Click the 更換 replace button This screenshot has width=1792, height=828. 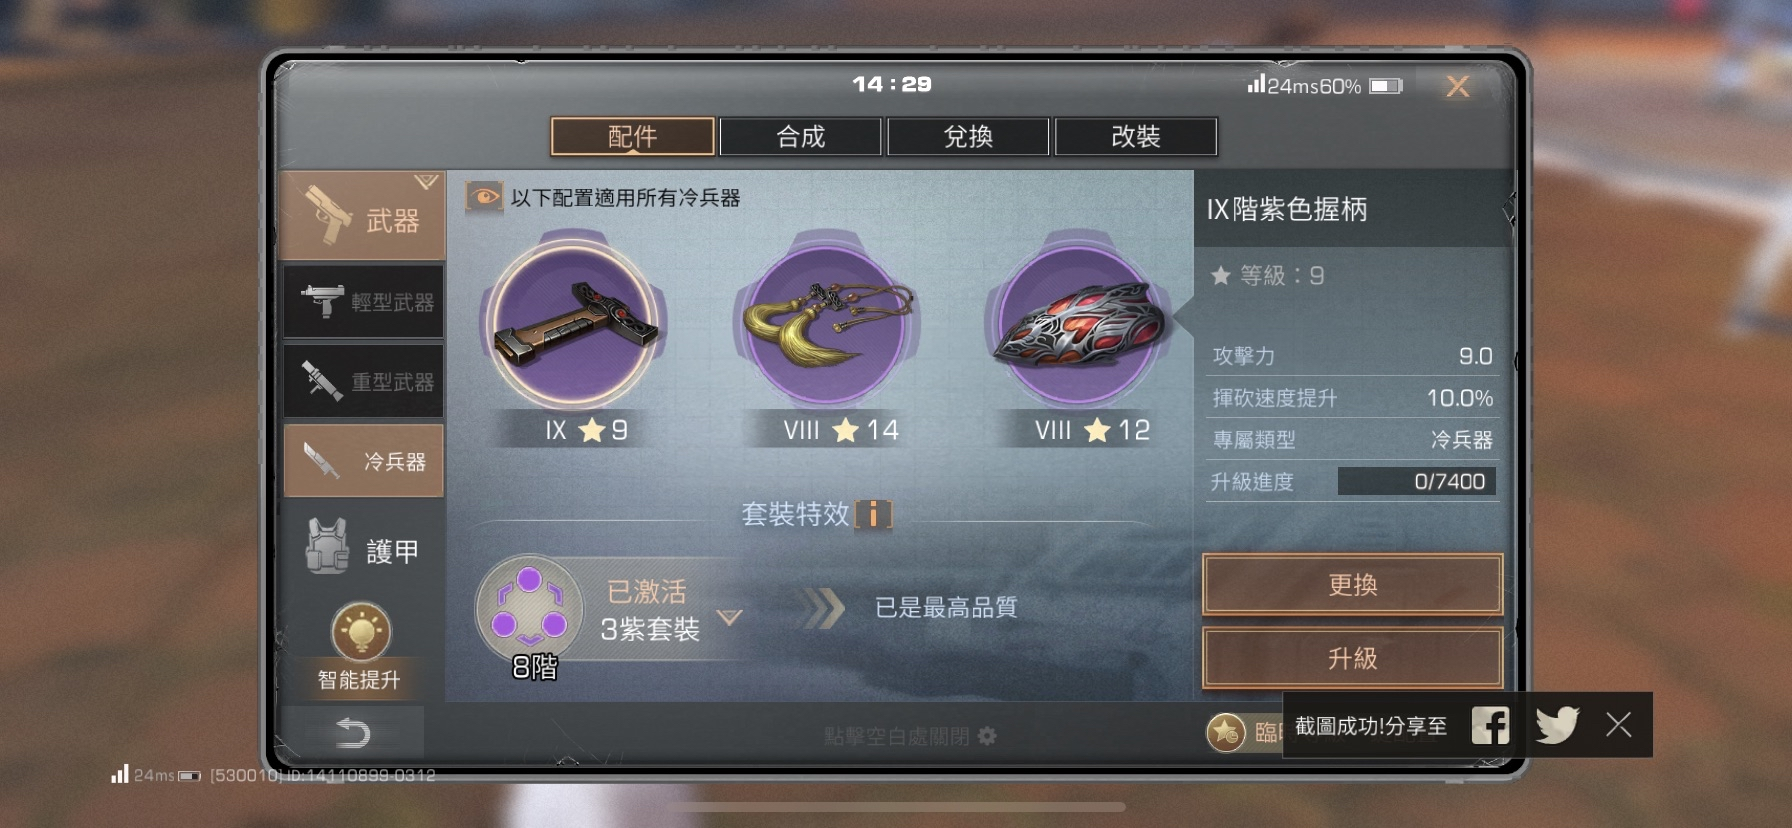pyautogui.click(x=1353, y=584)
